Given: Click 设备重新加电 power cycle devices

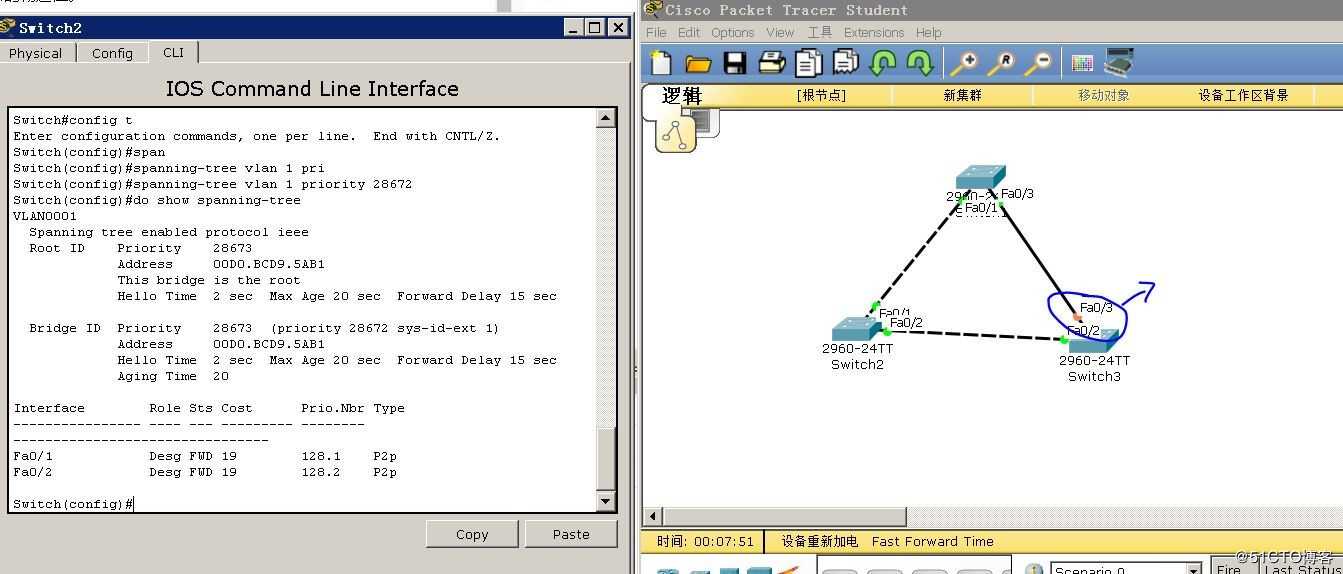Looking at the screenshot, I should 819,541.
